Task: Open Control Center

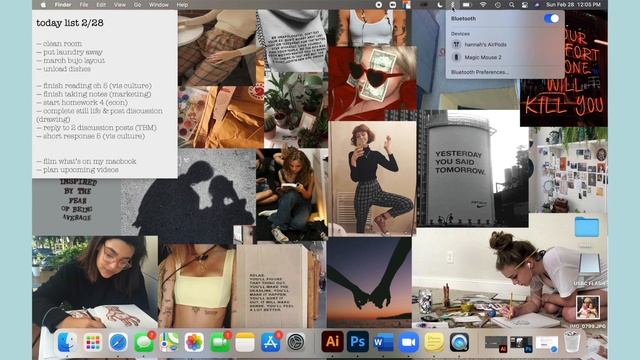Action: [524, 5]
